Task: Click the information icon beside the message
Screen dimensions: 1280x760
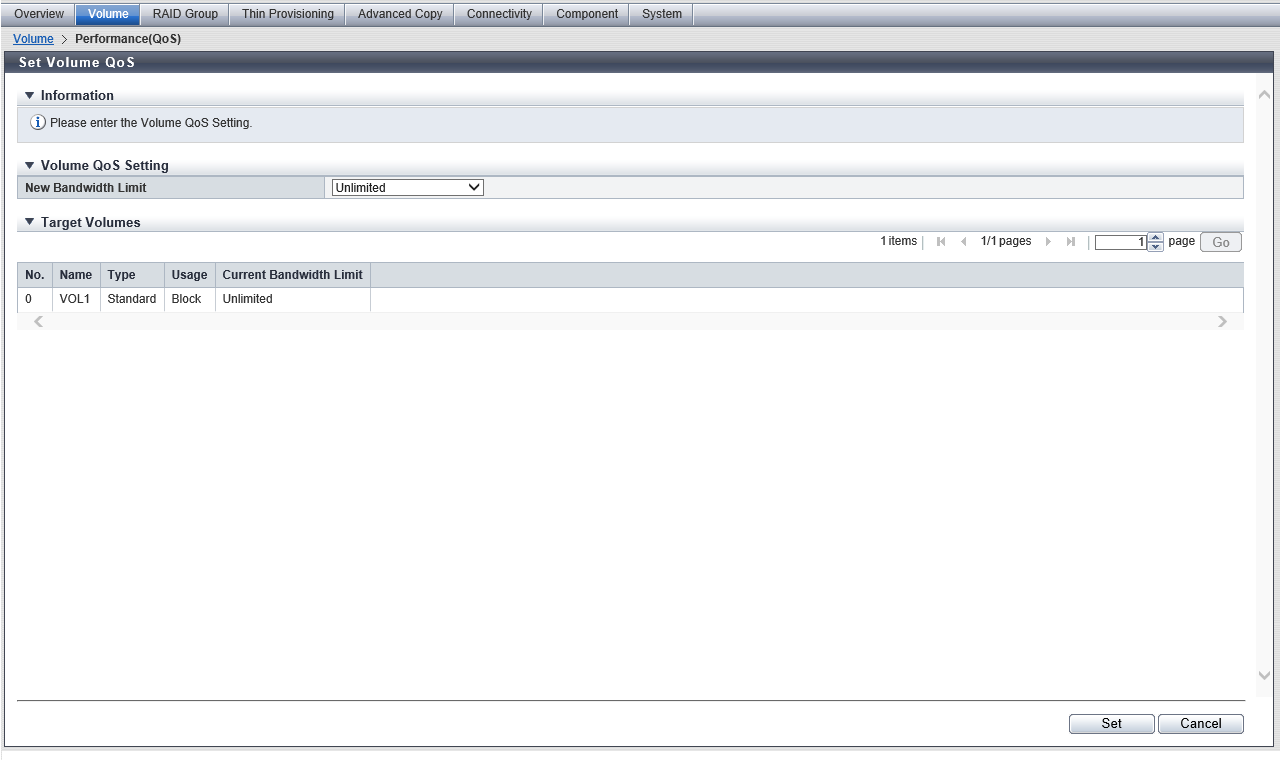Action: (x=38, y=123)
